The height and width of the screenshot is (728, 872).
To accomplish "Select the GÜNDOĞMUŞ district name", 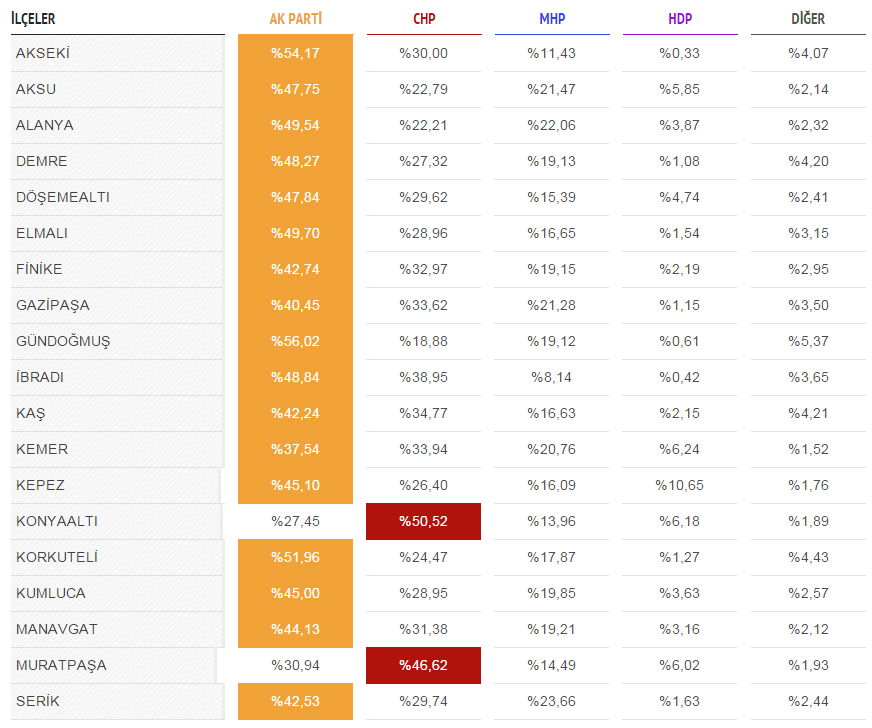I will coord(63,341).
